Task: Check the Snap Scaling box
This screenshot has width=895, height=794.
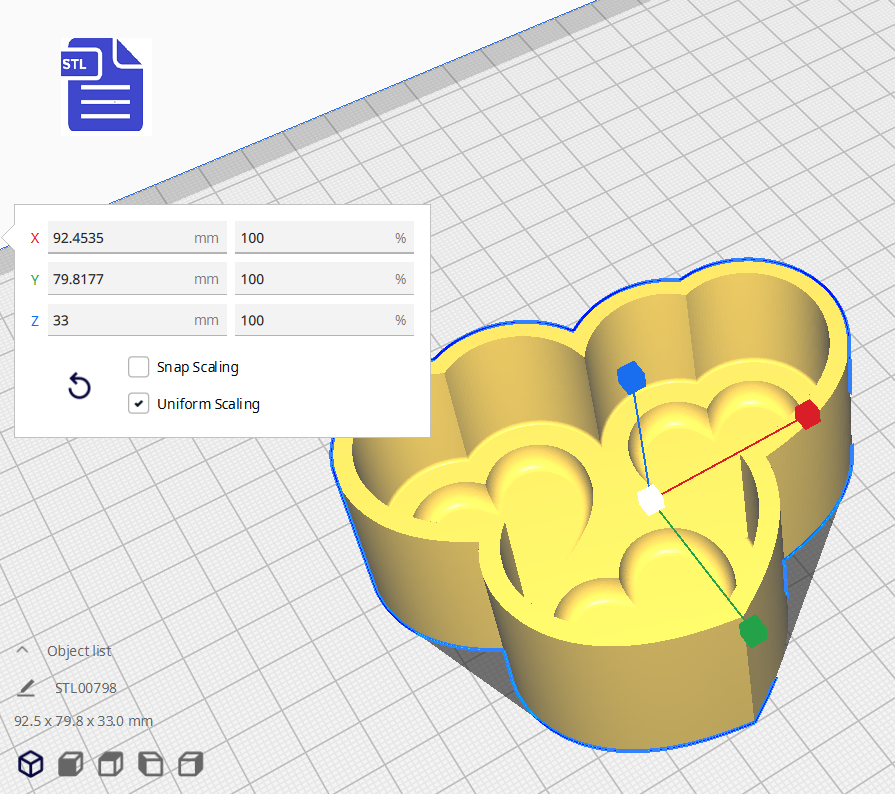Action: (138, 366)
